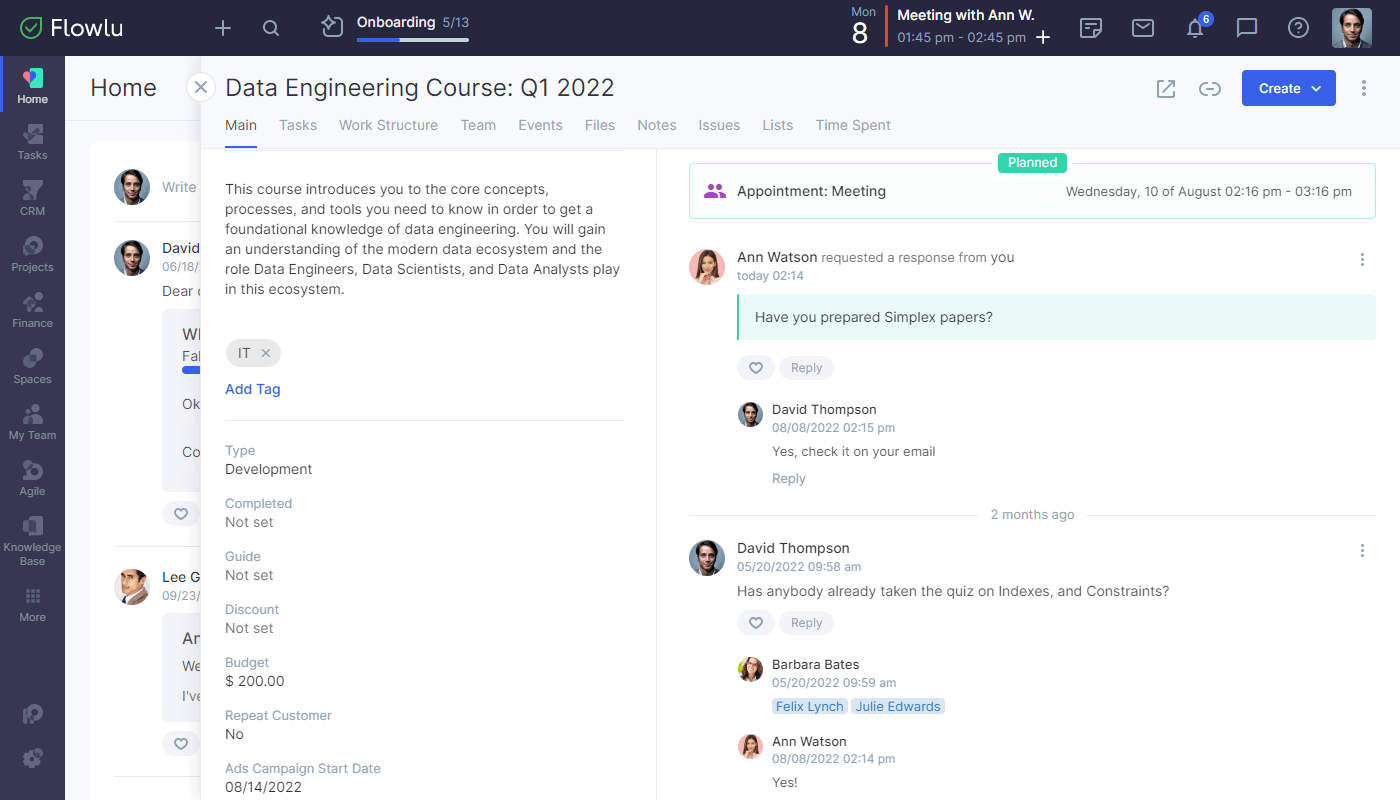Image resolution: width=1400 pixels, height=800 pixels.
Task: Open the Onboarding rocket icon
Action: 332,27
